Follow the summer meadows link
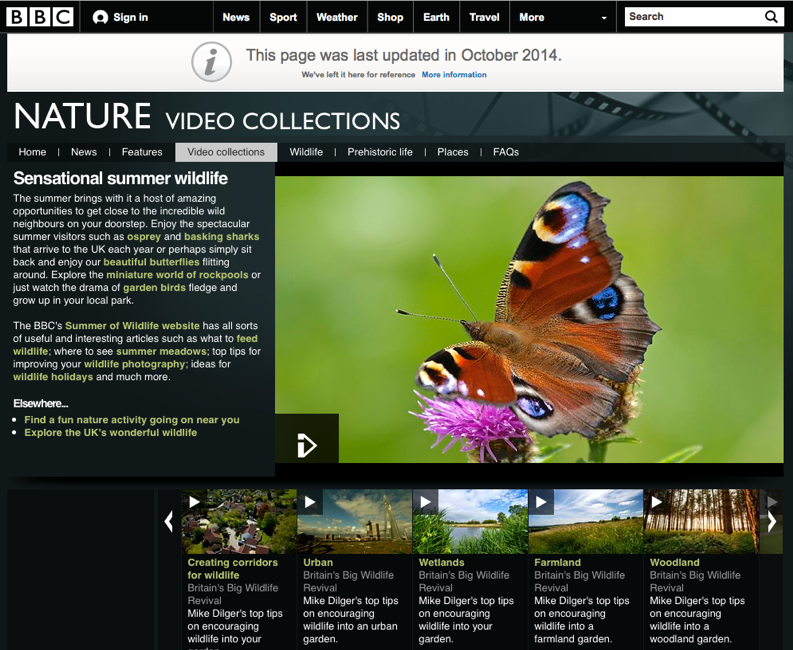793x650 pixels. click(161, 351)
